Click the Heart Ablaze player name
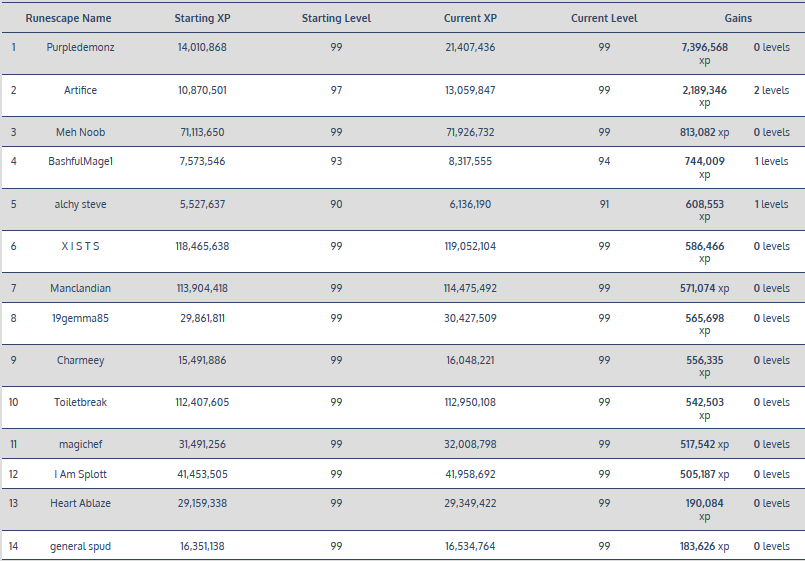 pos(80,503)
